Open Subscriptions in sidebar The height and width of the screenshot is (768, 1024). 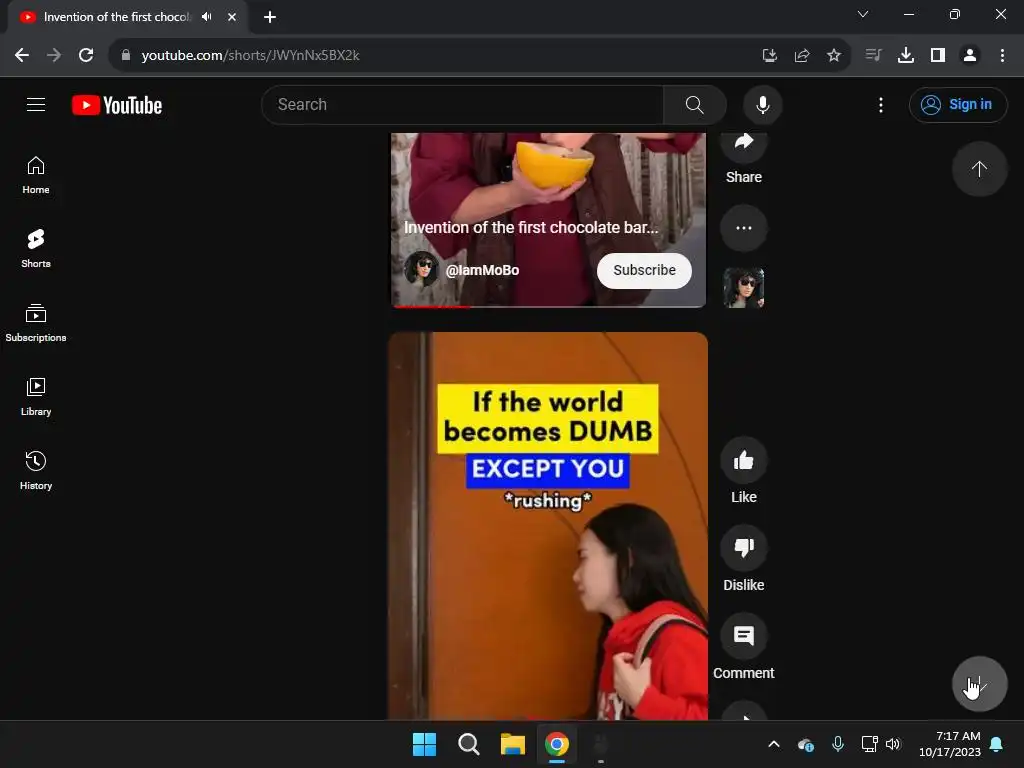[36, 323]
